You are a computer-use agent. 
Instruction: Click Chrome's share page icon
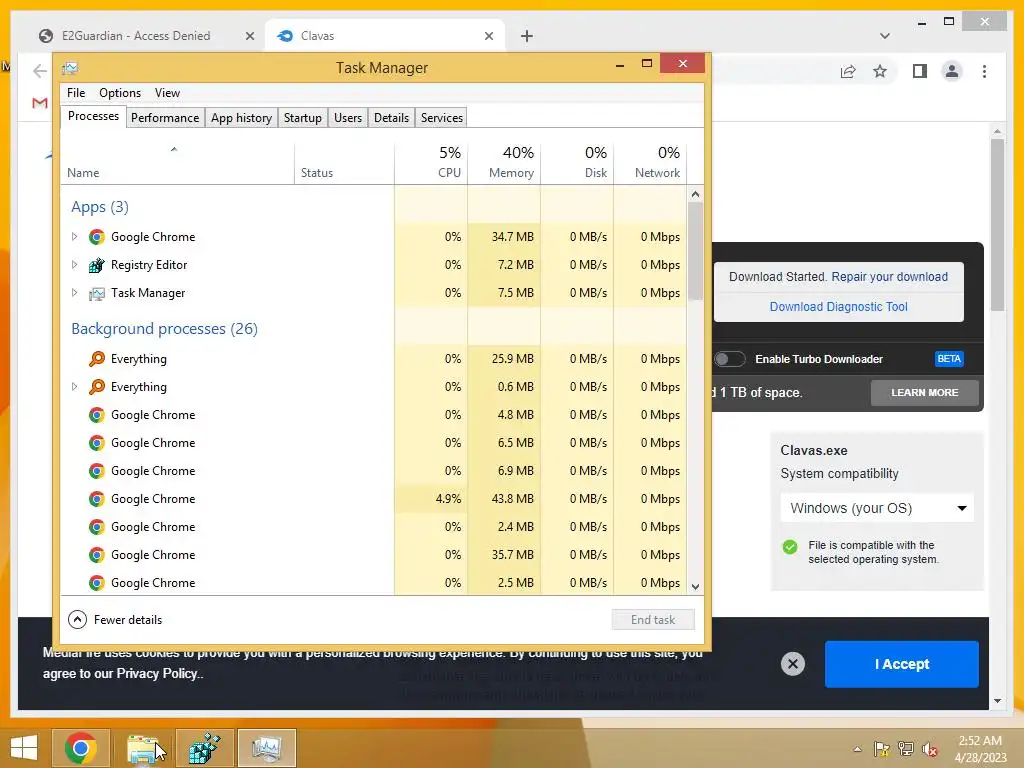point(848,71)
